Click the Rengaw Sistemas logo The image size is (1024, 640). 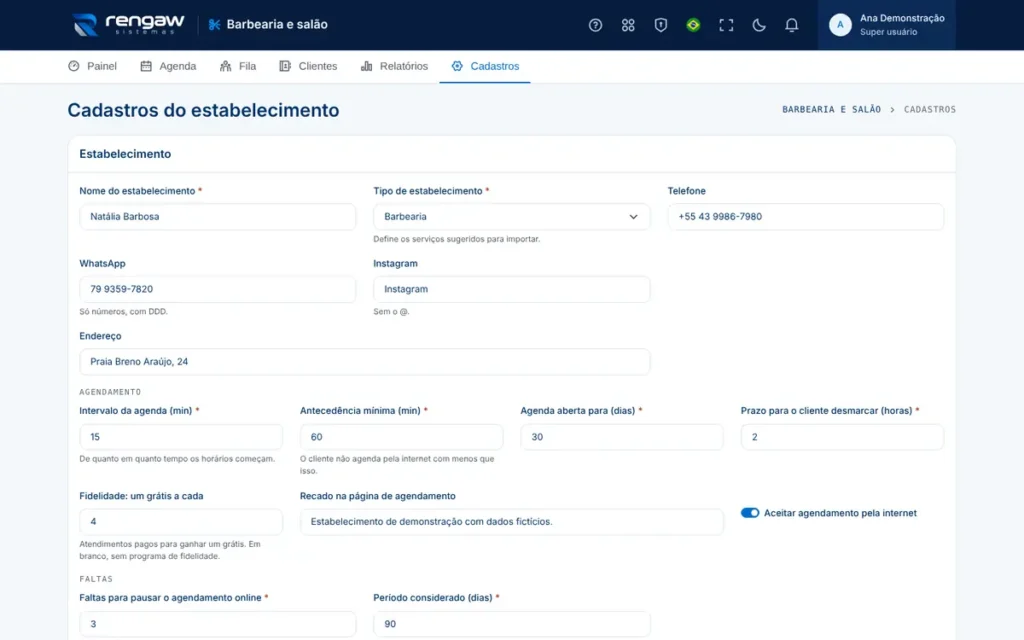tap(129, 24)
